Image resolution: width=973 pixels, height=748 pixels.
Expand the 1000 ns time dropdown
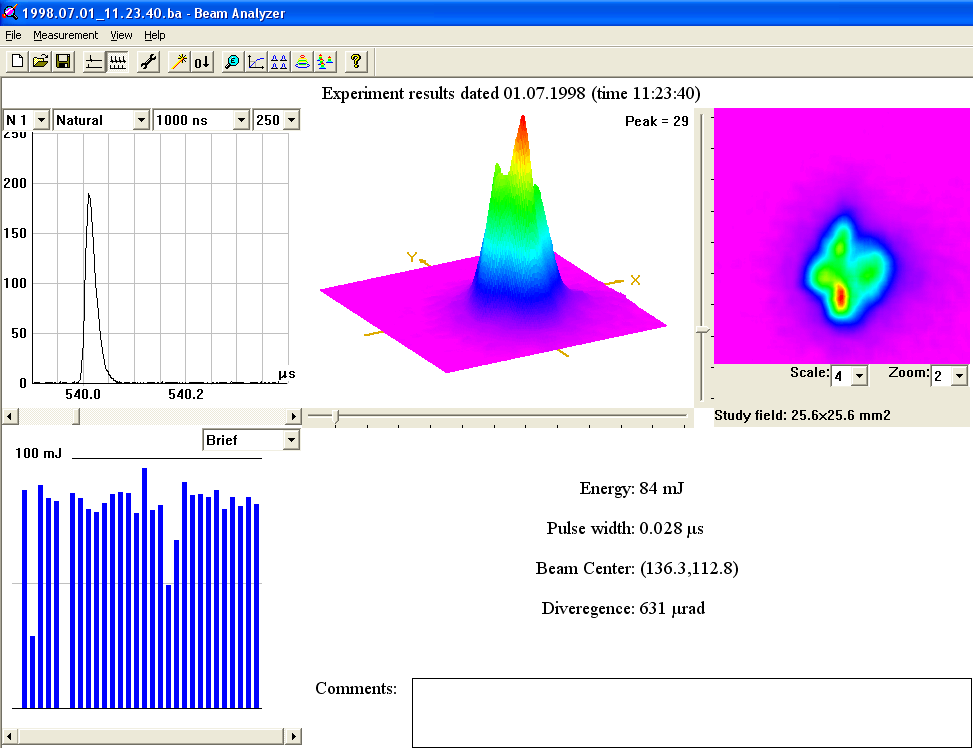coord(241,120)
